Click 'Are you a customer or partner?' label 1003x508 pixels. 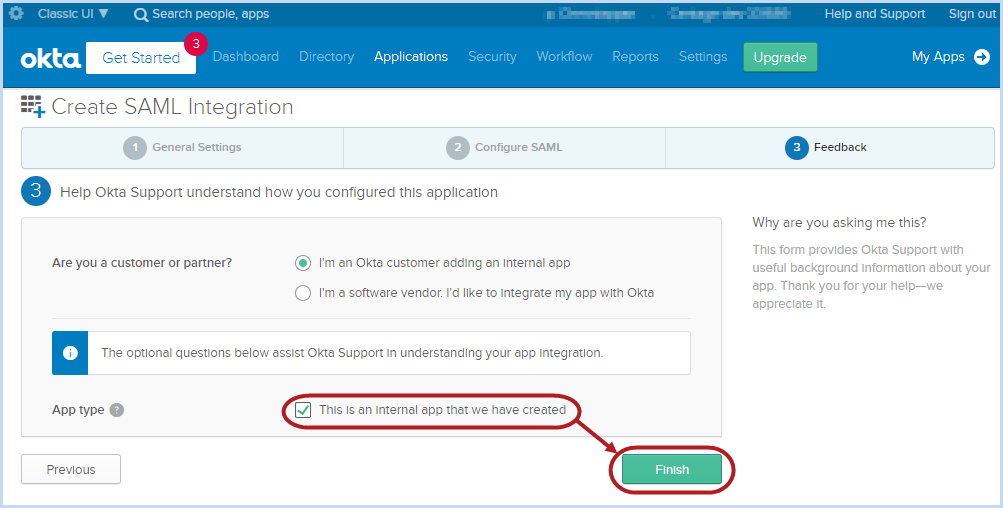142,263
